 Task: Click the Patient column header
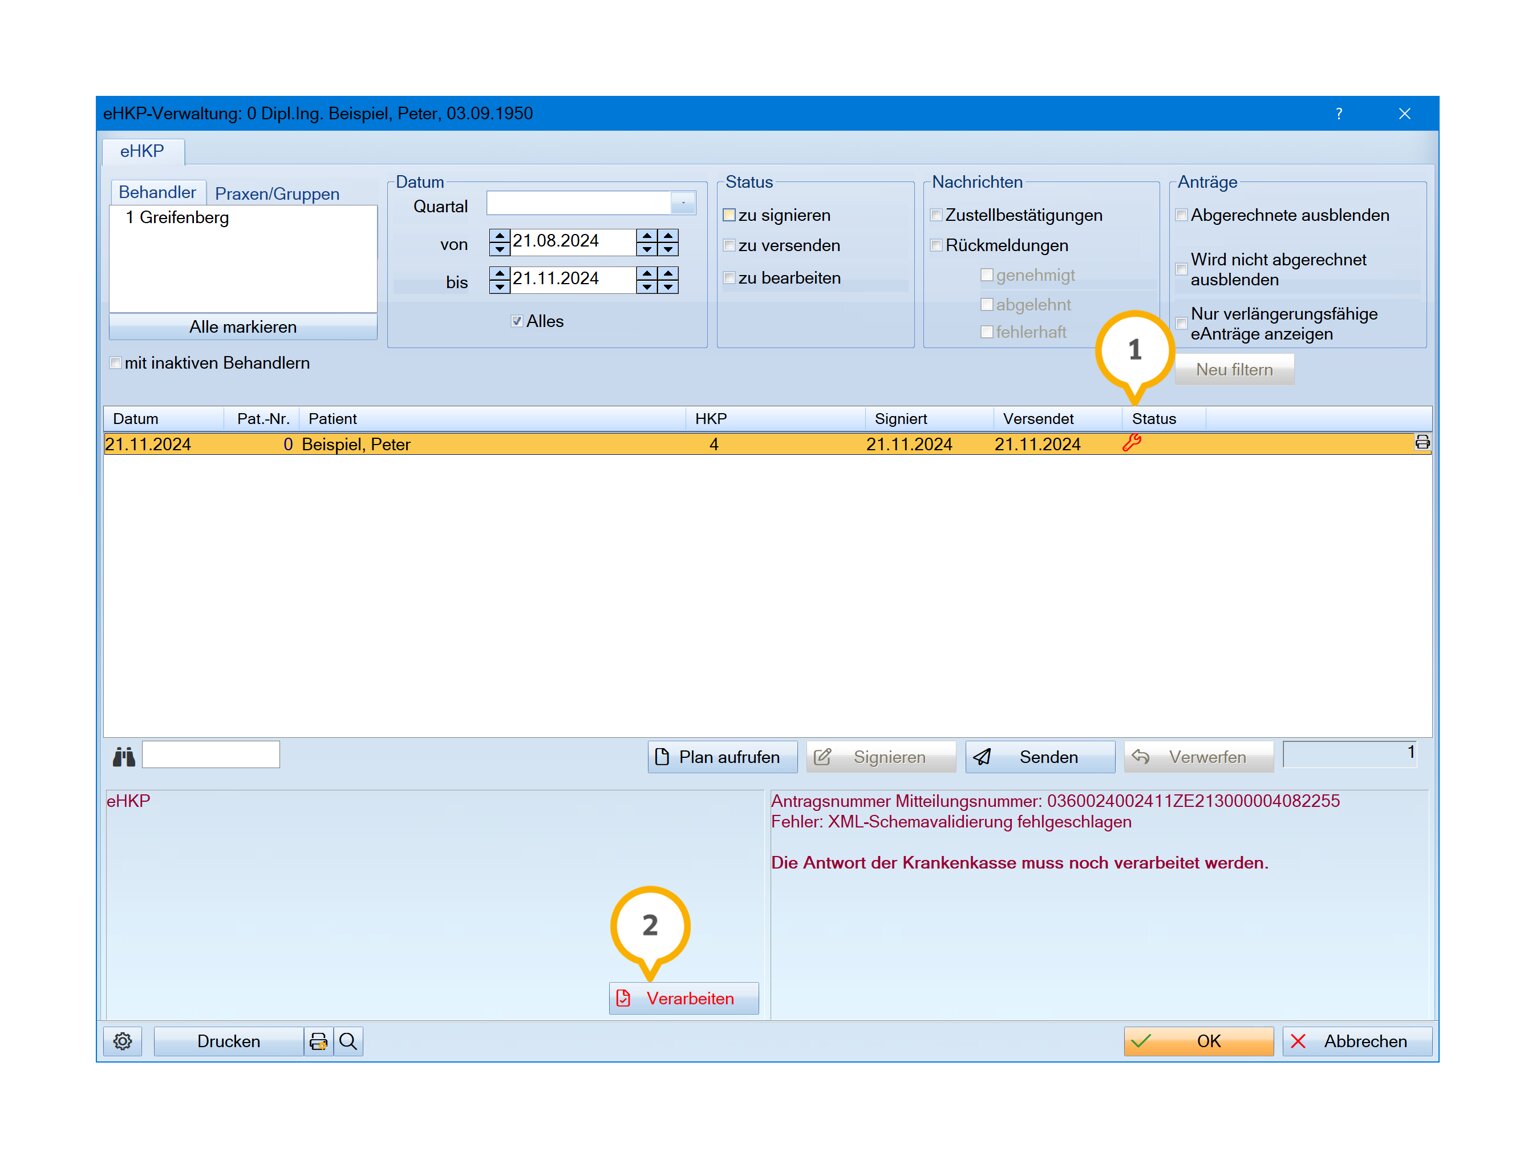point(492,419)
